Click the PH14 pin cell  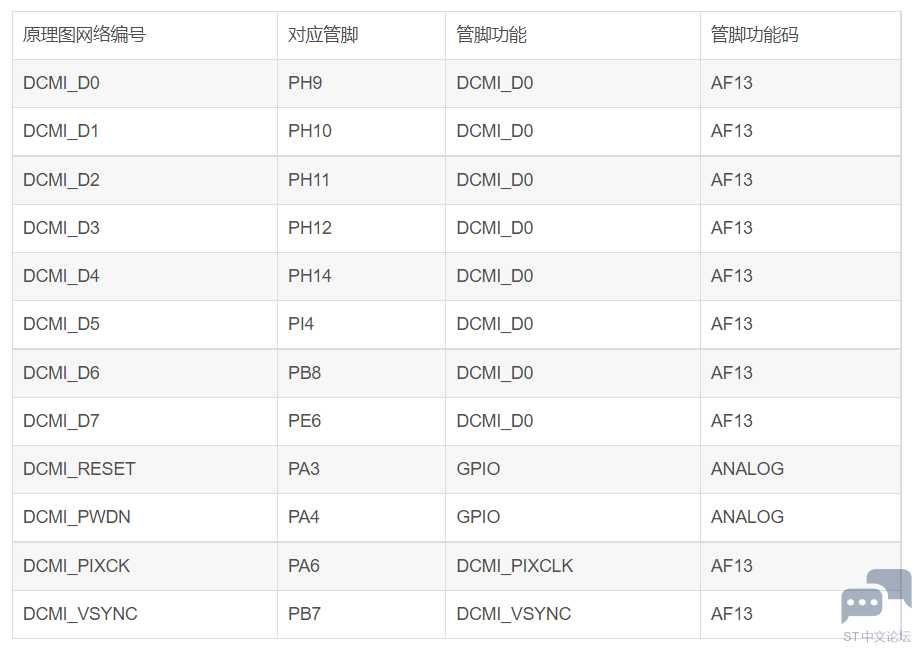(x=361, y=276)
